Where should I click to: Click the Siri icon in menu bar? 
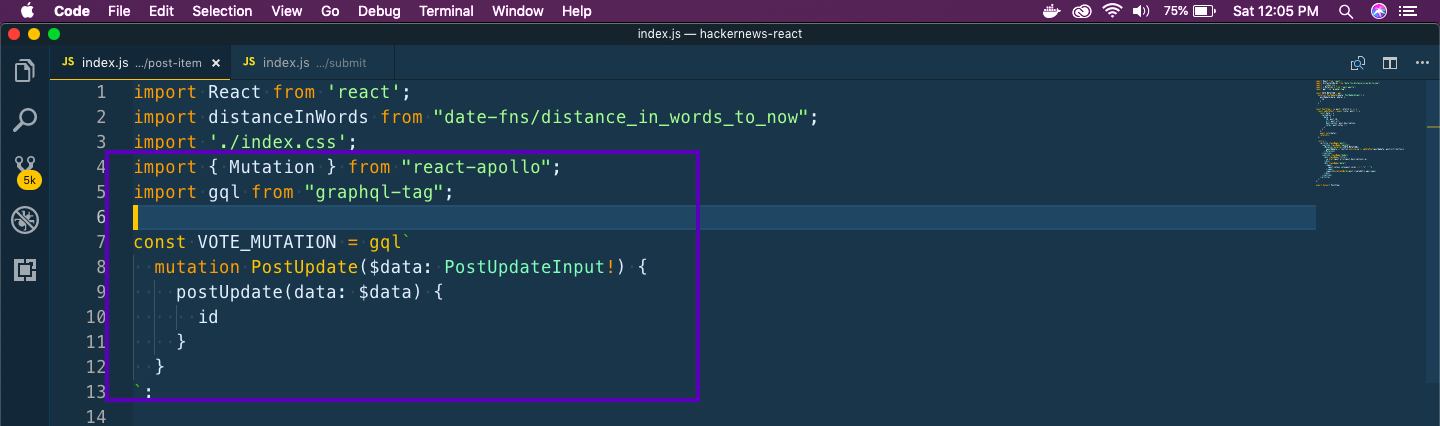point(1379,11)
